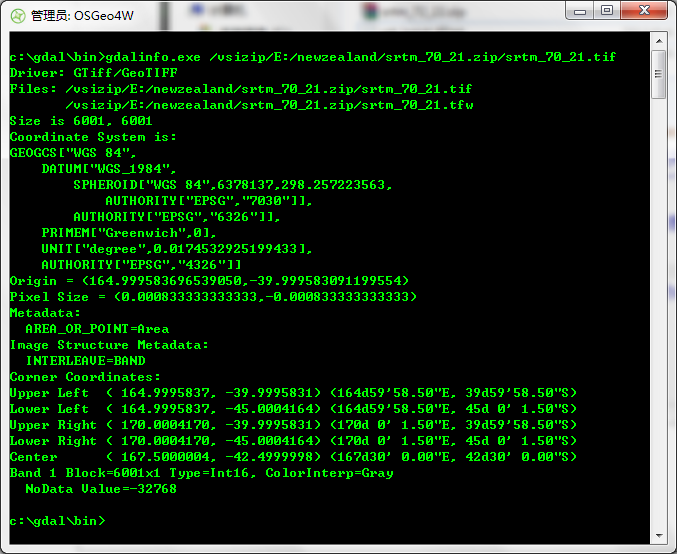The width and height of the screenshot is (677, 554).
Task: Click the gdalinfo.exe command line text
Action: [x=313, y=57]
